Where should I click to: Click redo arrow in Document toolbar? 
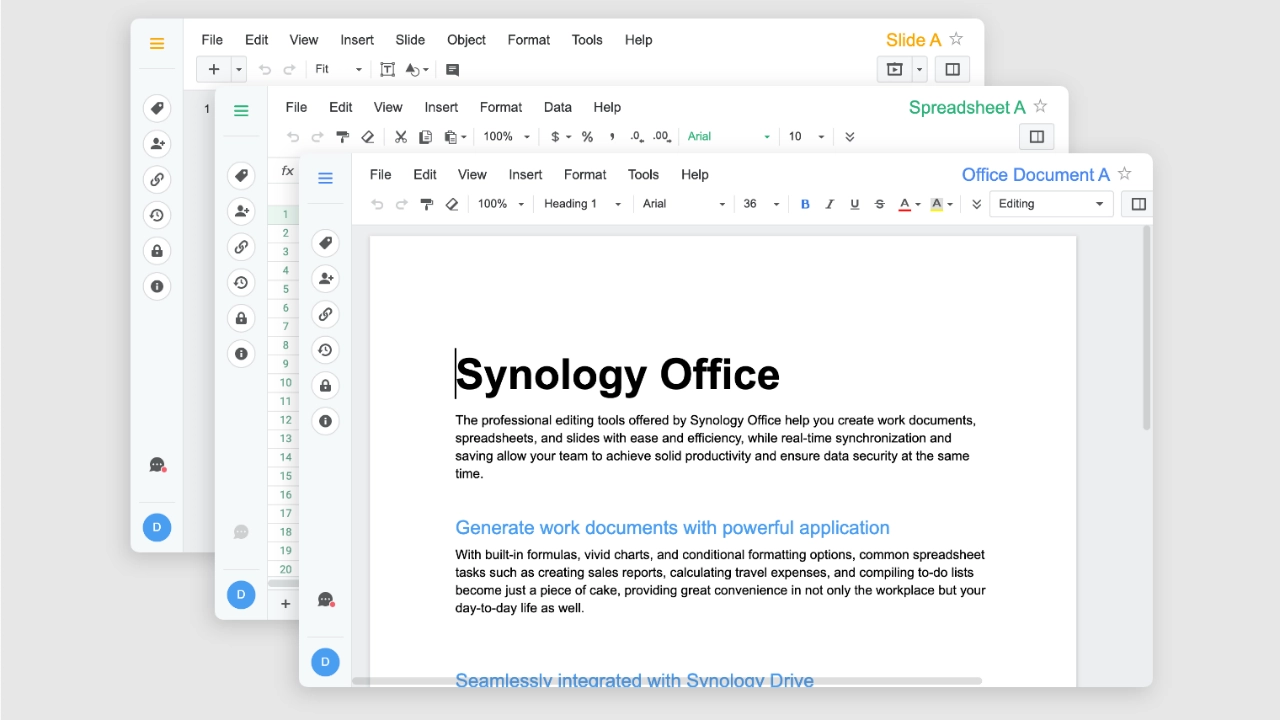[401, 204]
